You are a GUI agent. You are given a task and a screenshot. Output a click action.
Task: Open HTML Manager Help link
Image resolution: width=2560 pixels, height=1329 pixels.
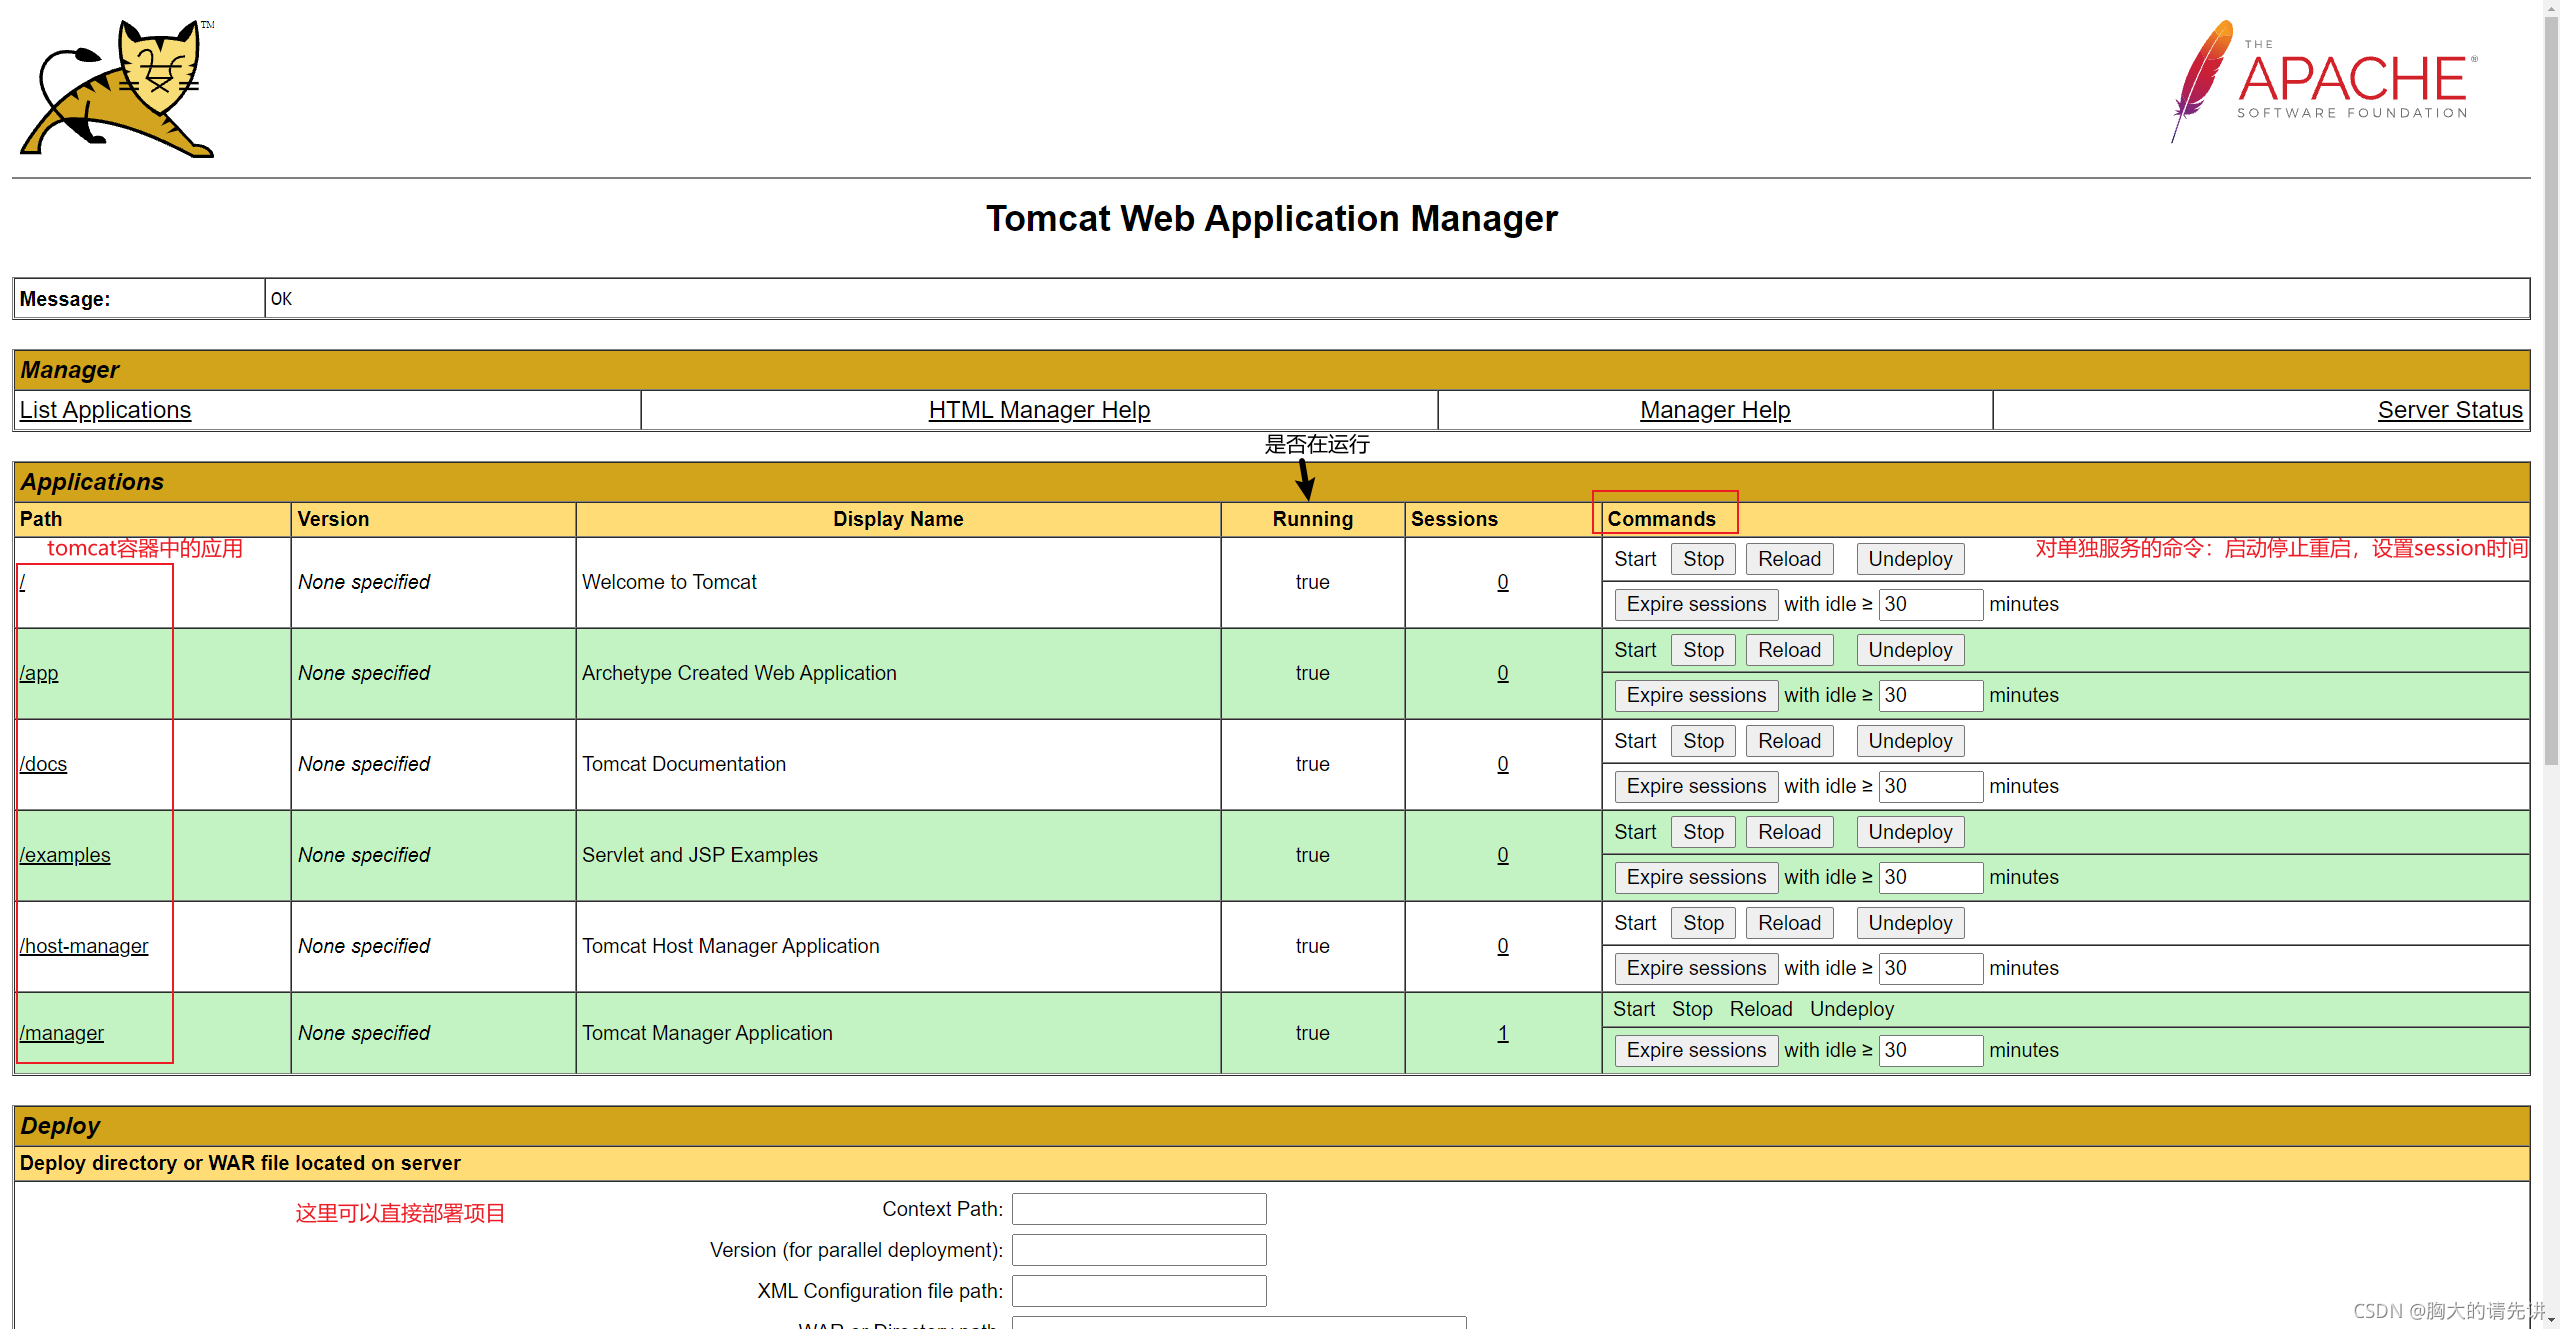point(1039,410)
